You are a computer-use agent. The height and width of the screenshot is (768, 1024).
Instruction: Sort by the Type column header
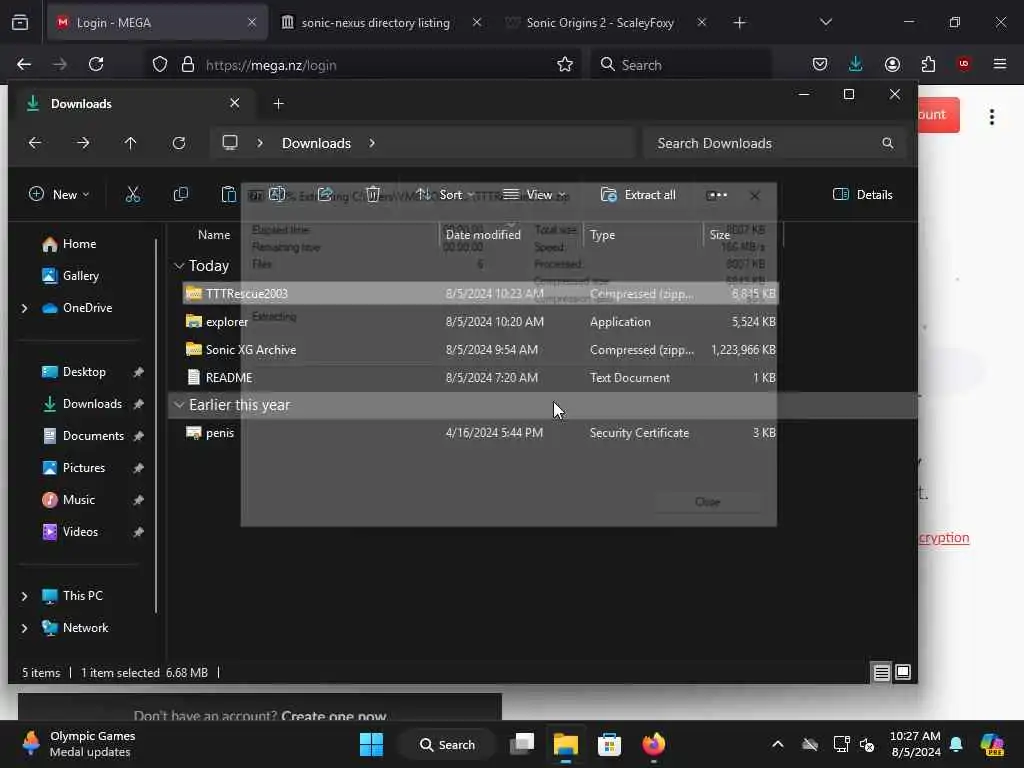pyautogui.click(x=602, y=235)
